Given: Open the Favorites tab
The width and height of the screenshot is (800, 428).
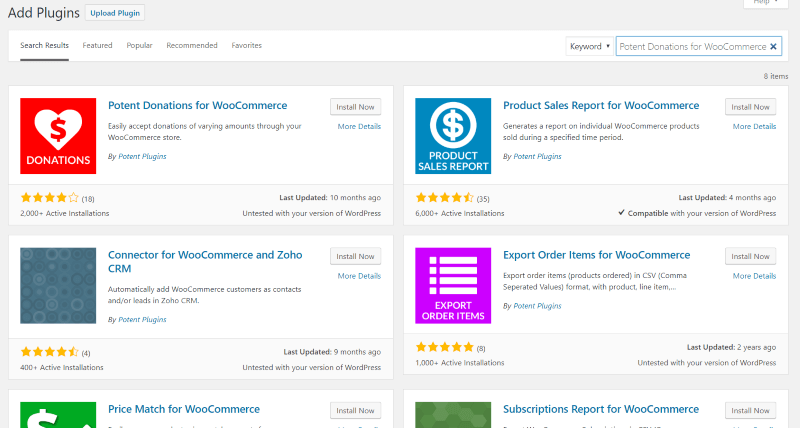Looking at the screenshot, I should [x=246, y=45].
